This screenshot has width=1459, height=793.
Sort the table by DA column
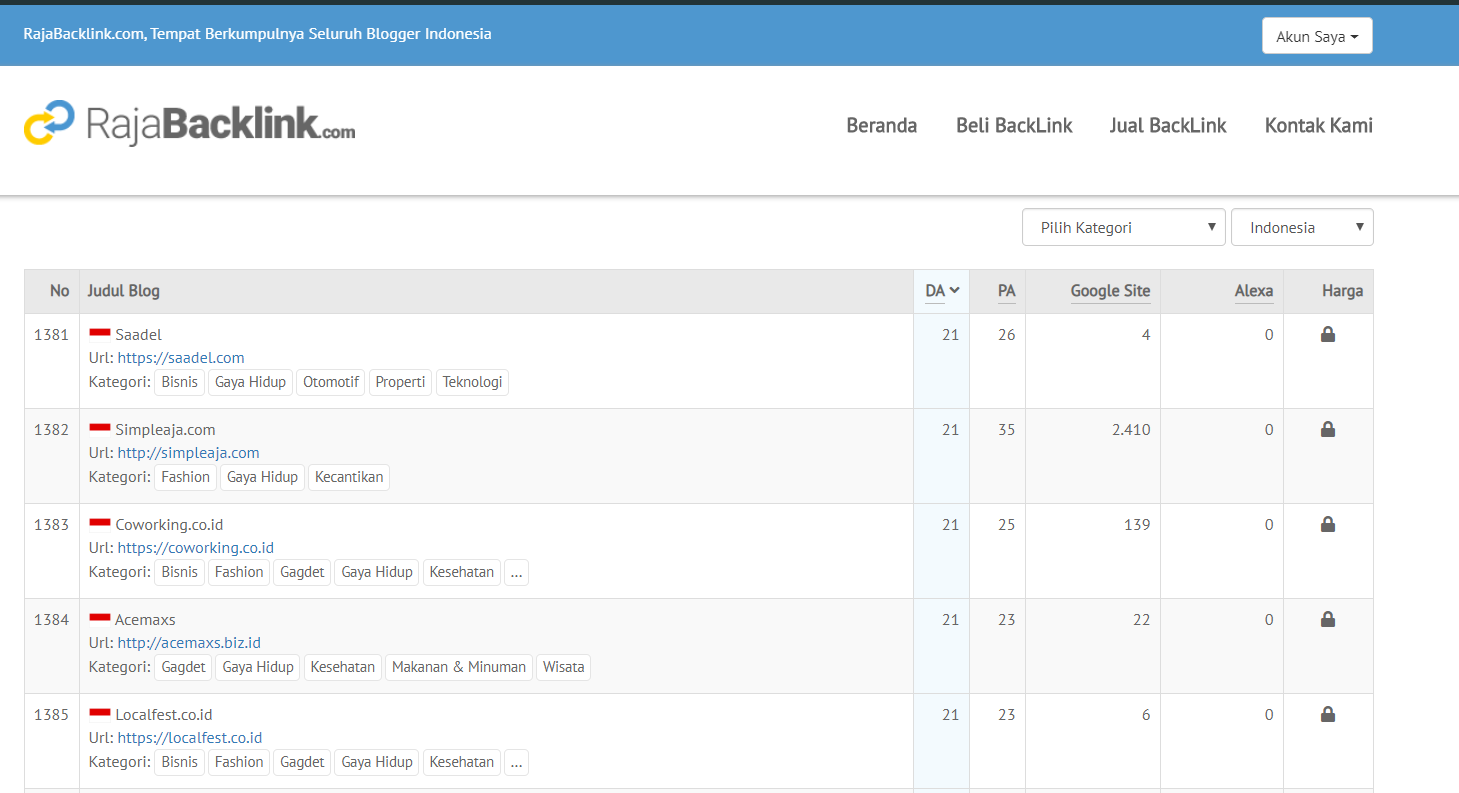942,291
